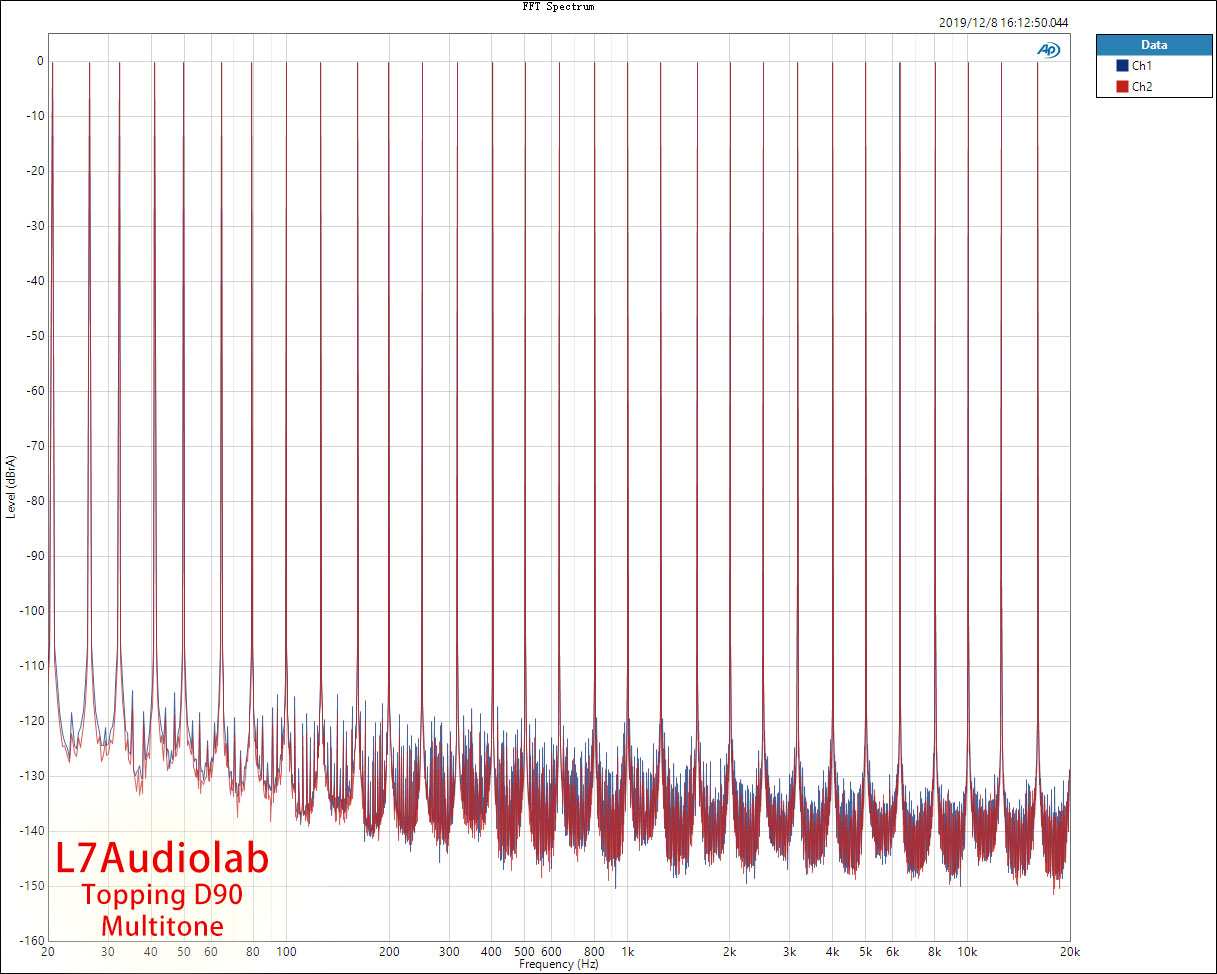Click the Frequency (Hz) axis label
The image size is (1217, 974).
(559, 965)
